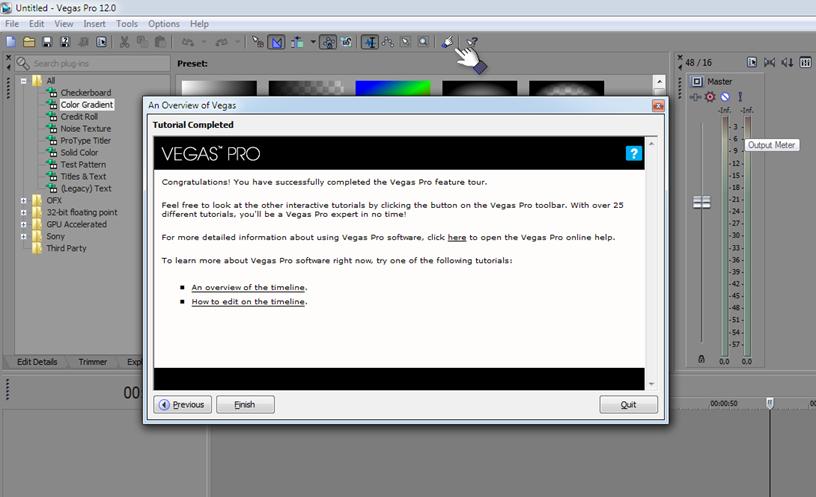Open 'How to edit on the timeline' link
This screenshot has width=816, height=497.
[249, 302]
